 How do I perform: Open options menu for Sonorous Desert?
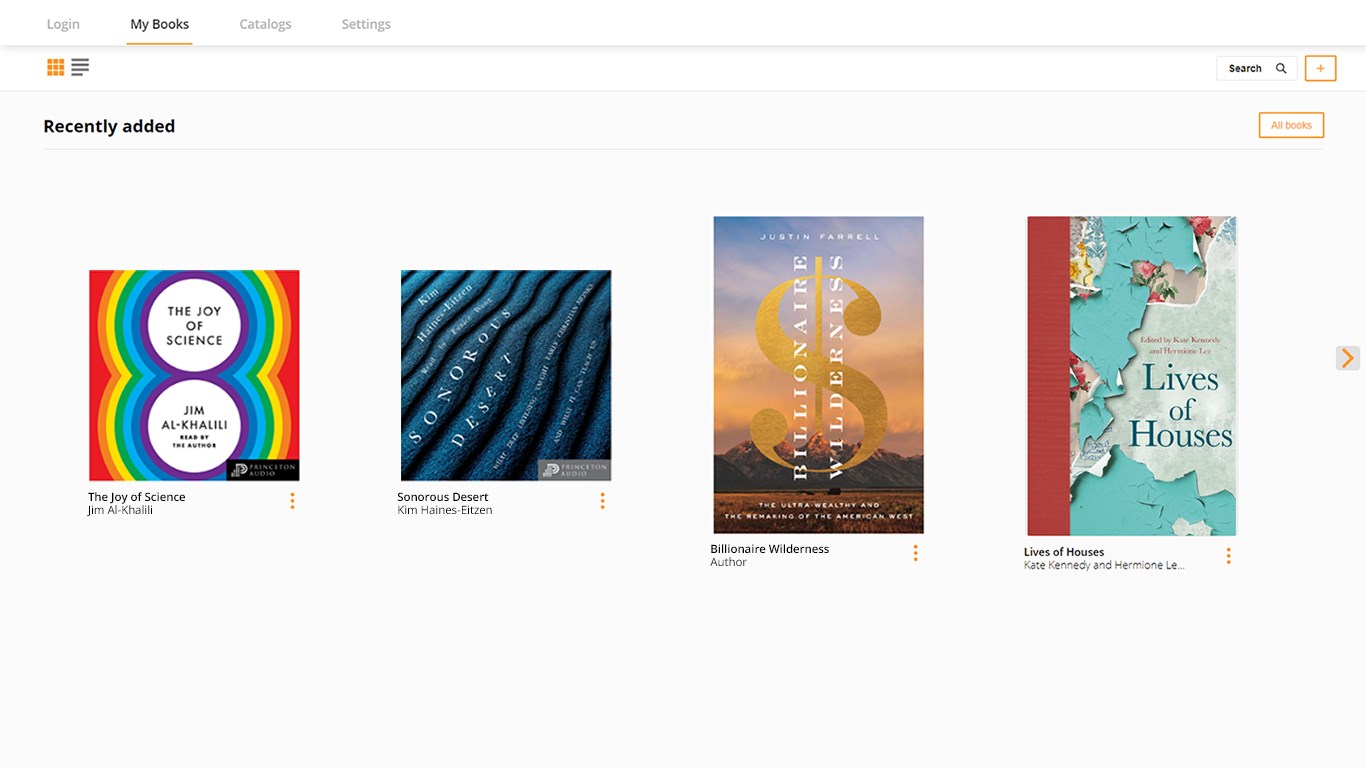coord(602,502)
